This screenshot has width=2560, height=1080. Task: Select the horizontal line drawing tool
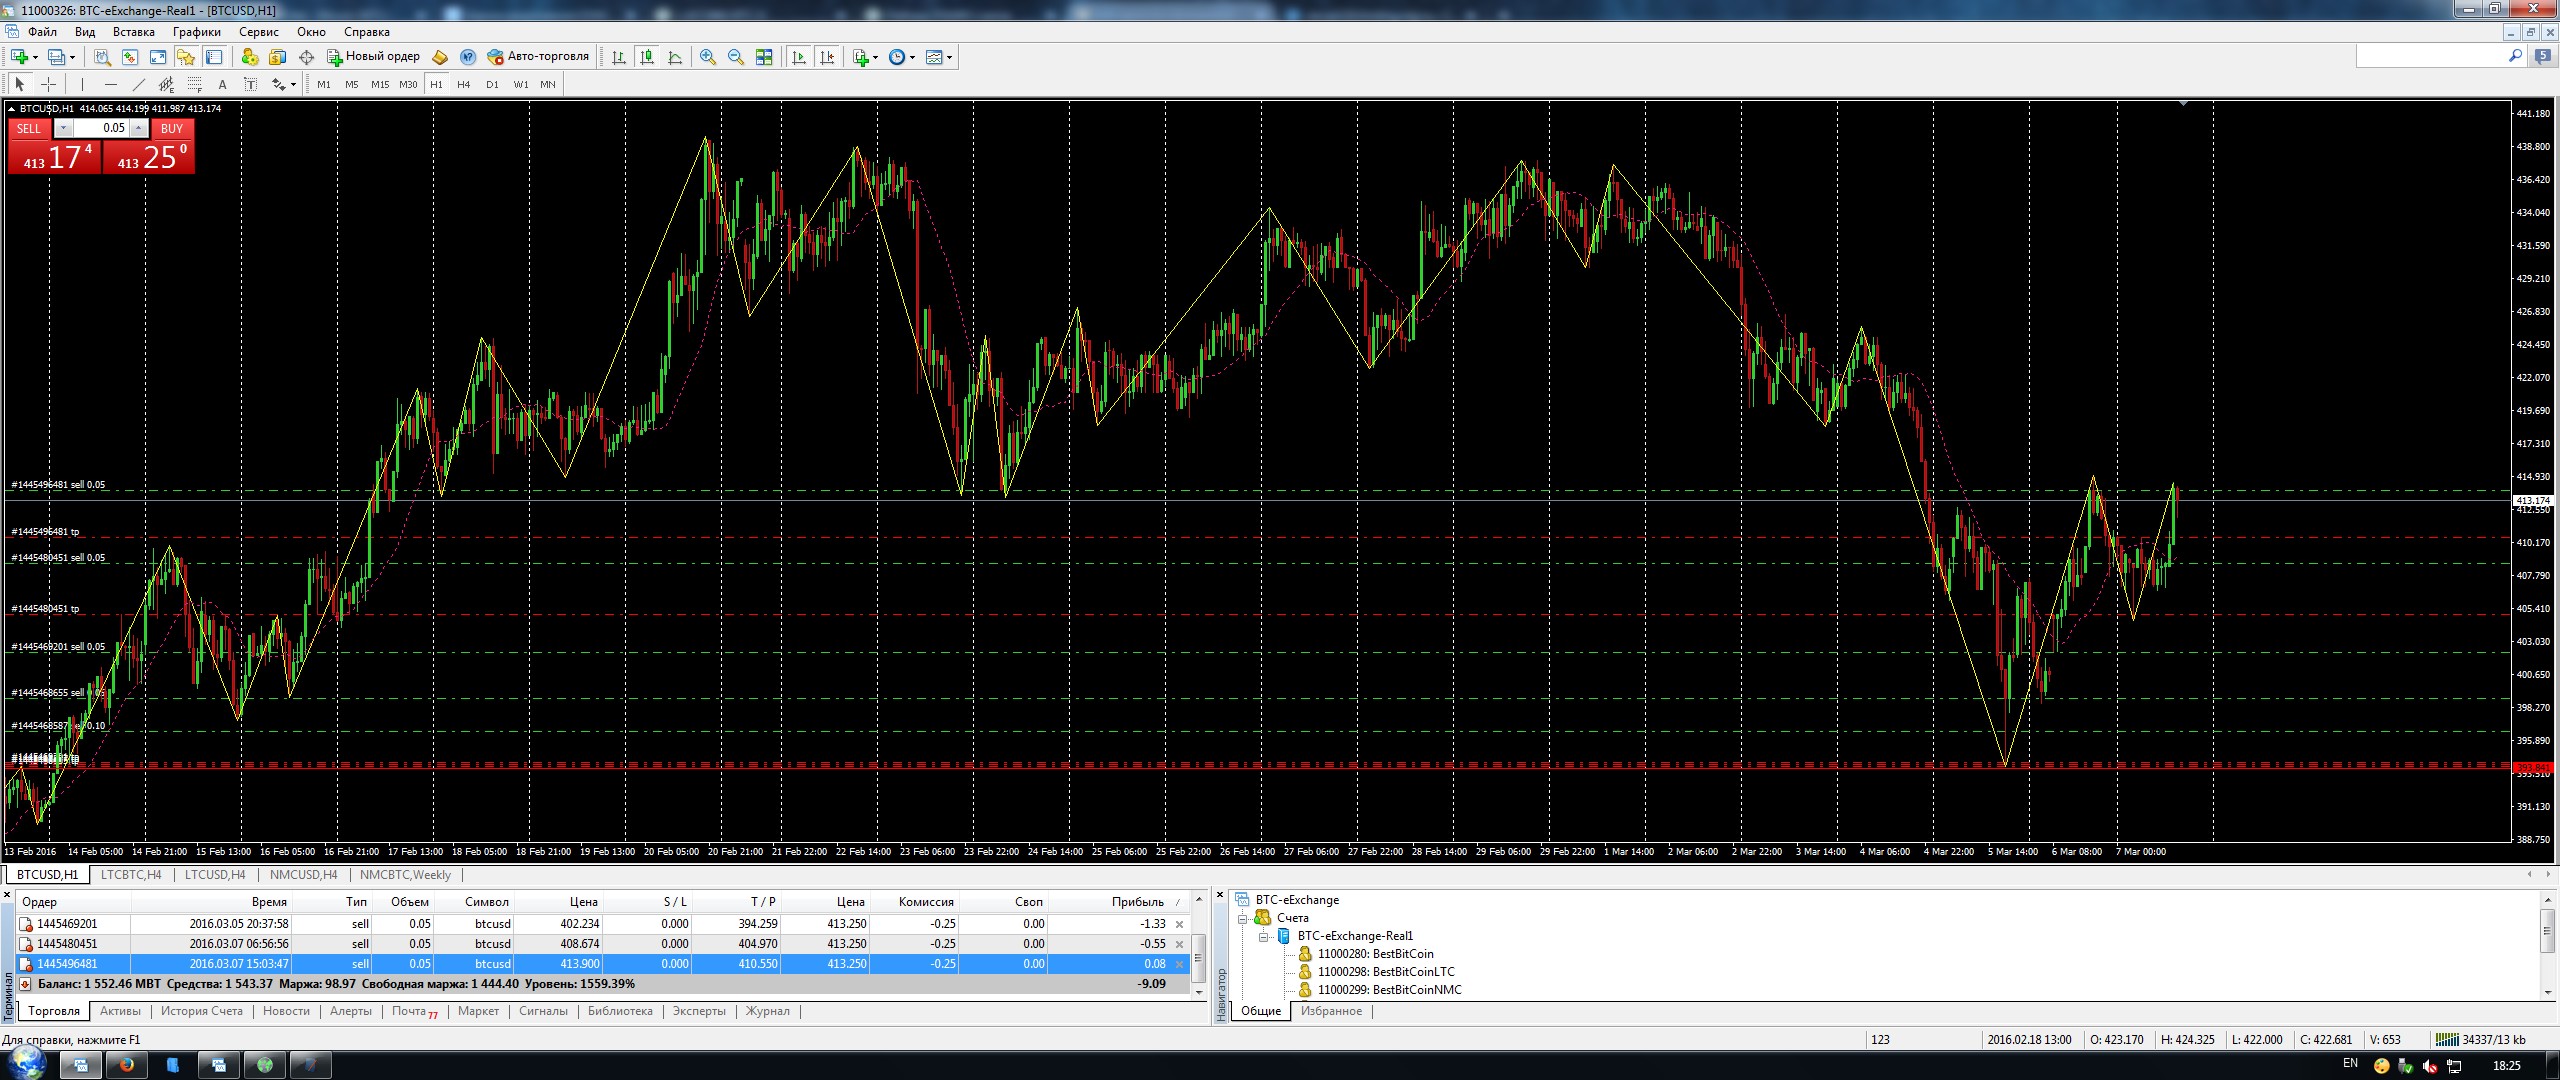[x=111, y=85]
